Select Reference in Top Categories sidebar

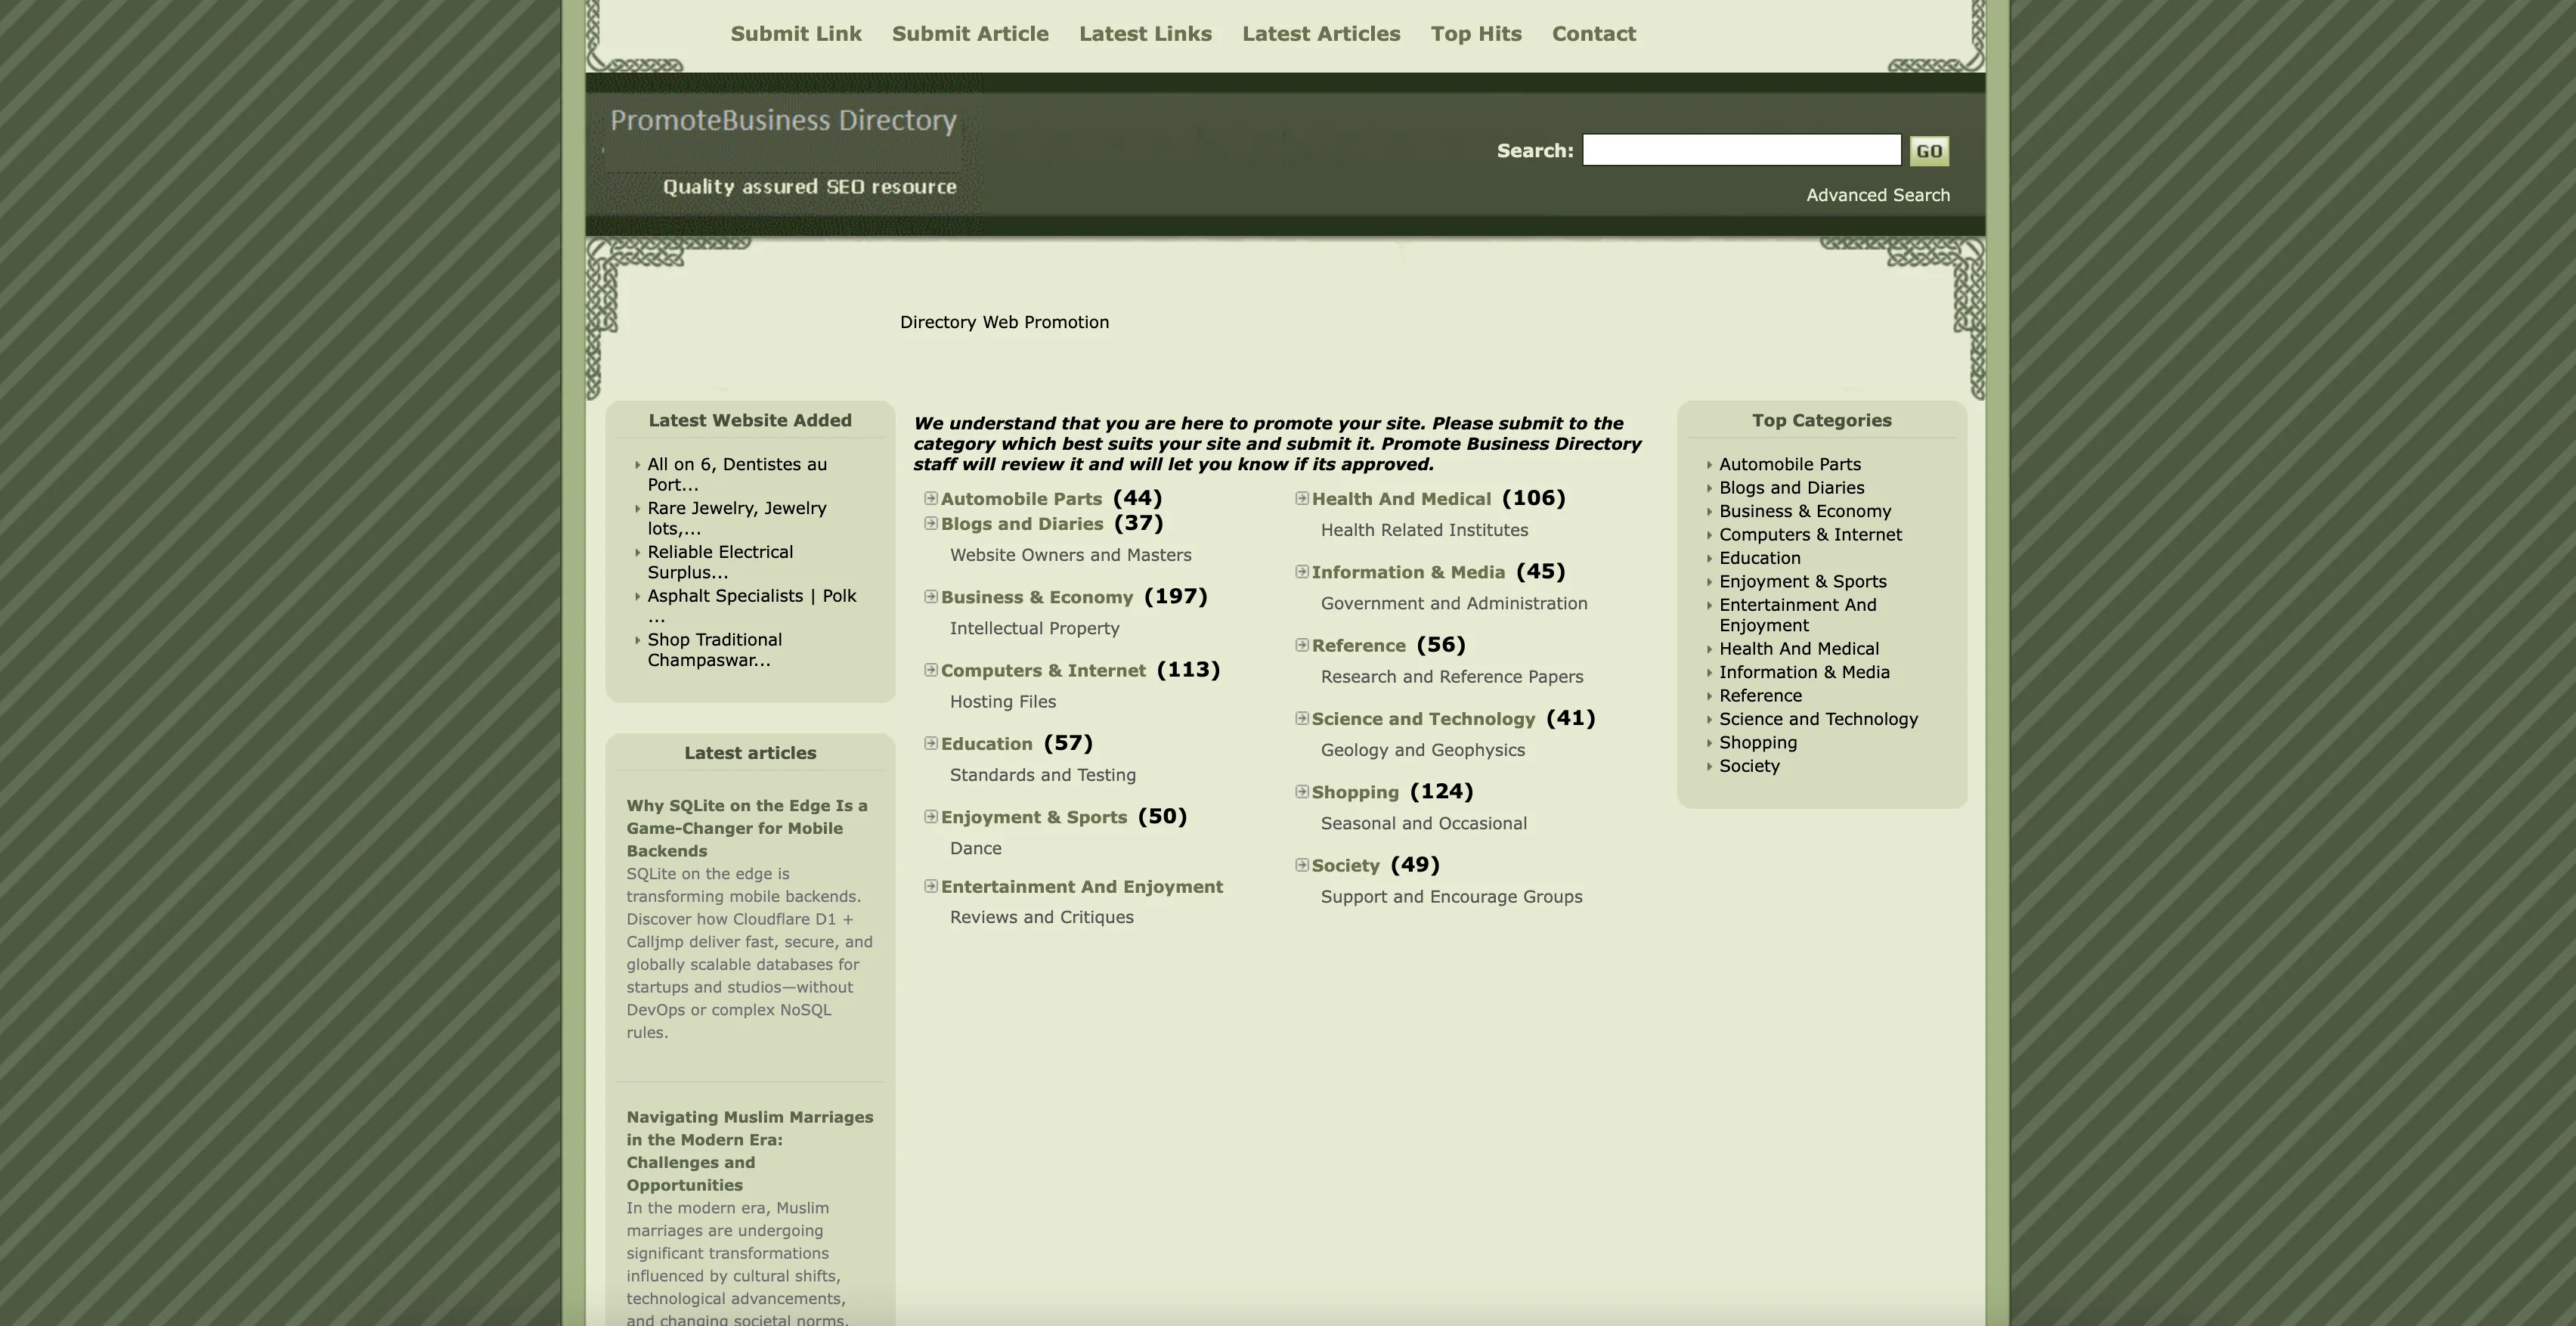coord(1760,696)
